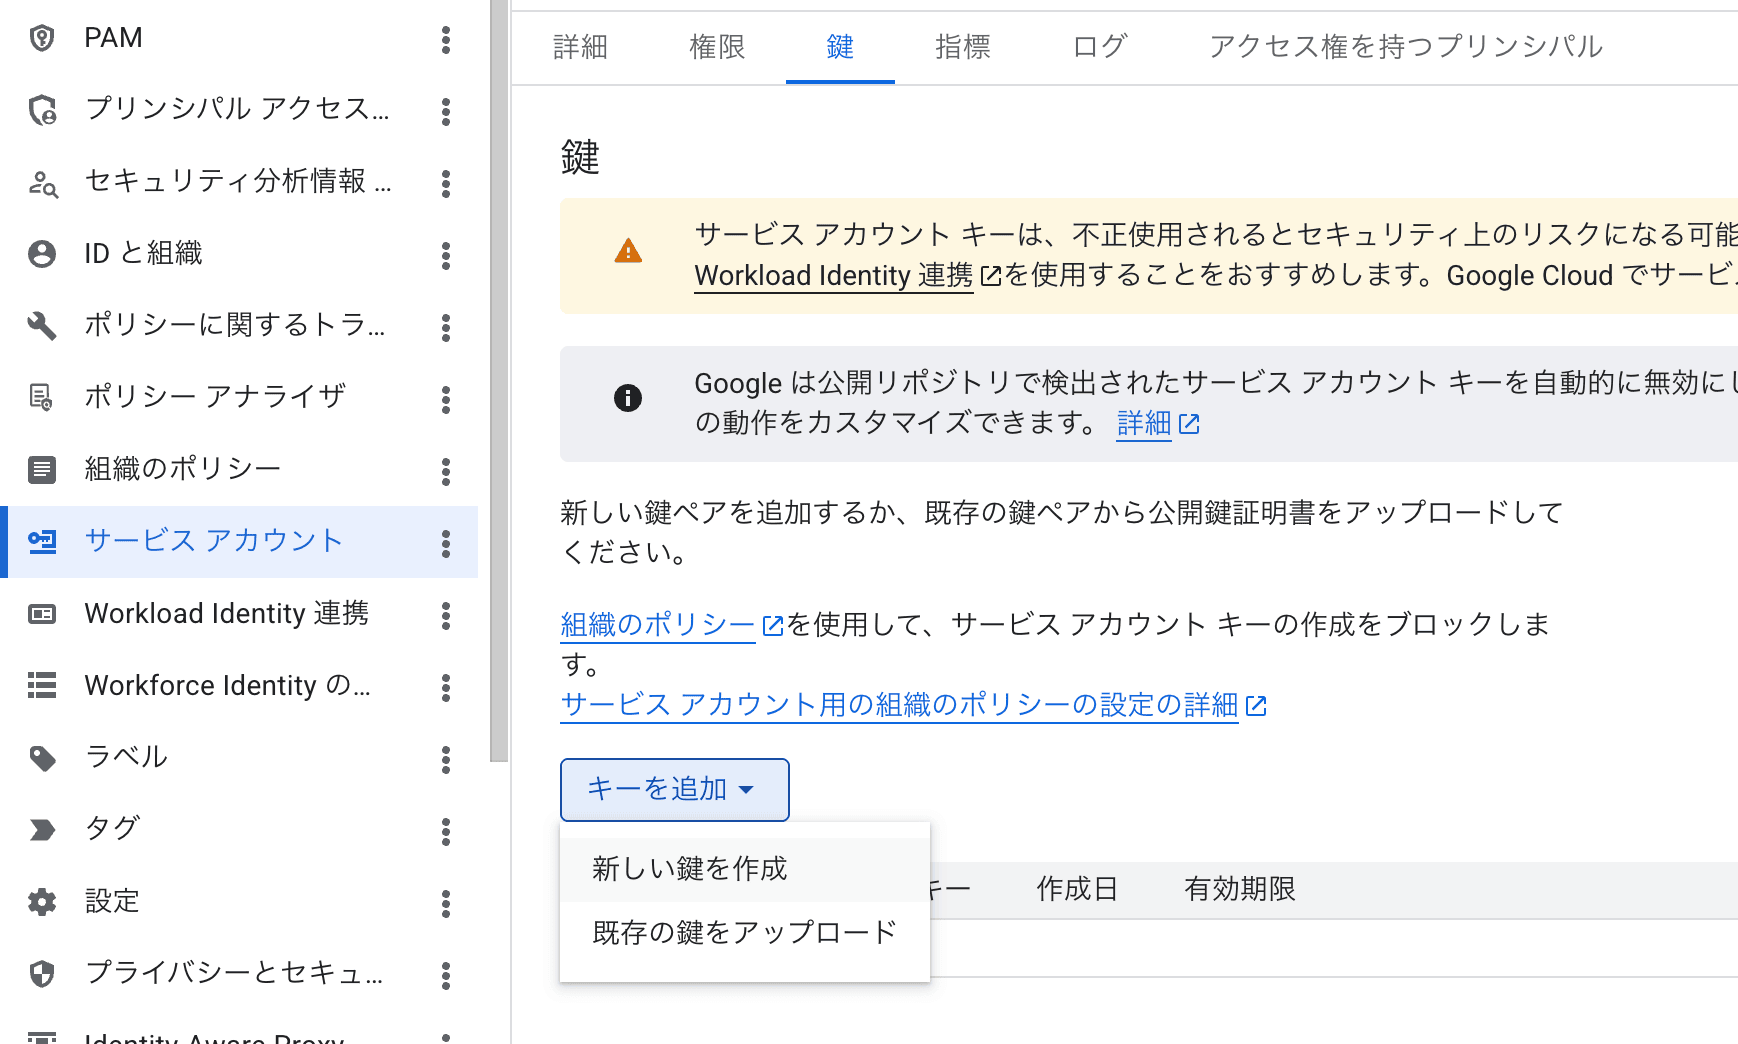Image resolution: width=1738 pixels, height=1044 pixels.
Task: Open the three-dot menu for ラベル
Action: 446,760
